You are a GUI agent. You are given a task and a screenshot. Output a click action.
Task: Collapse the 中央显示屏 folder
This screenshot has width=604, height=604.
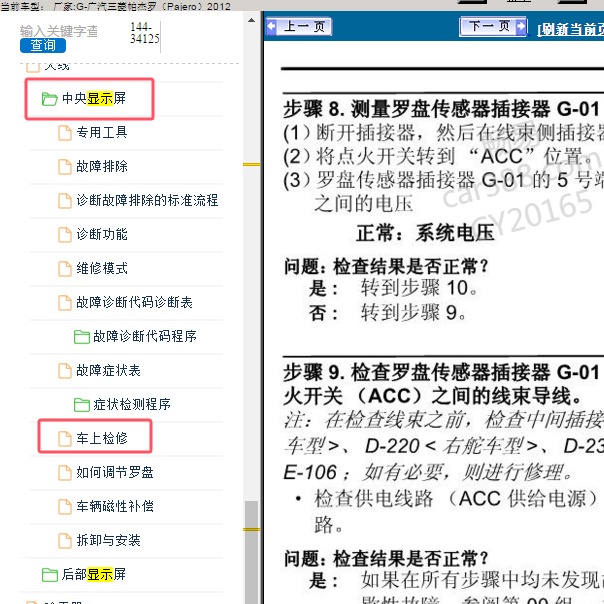[94, 99]
